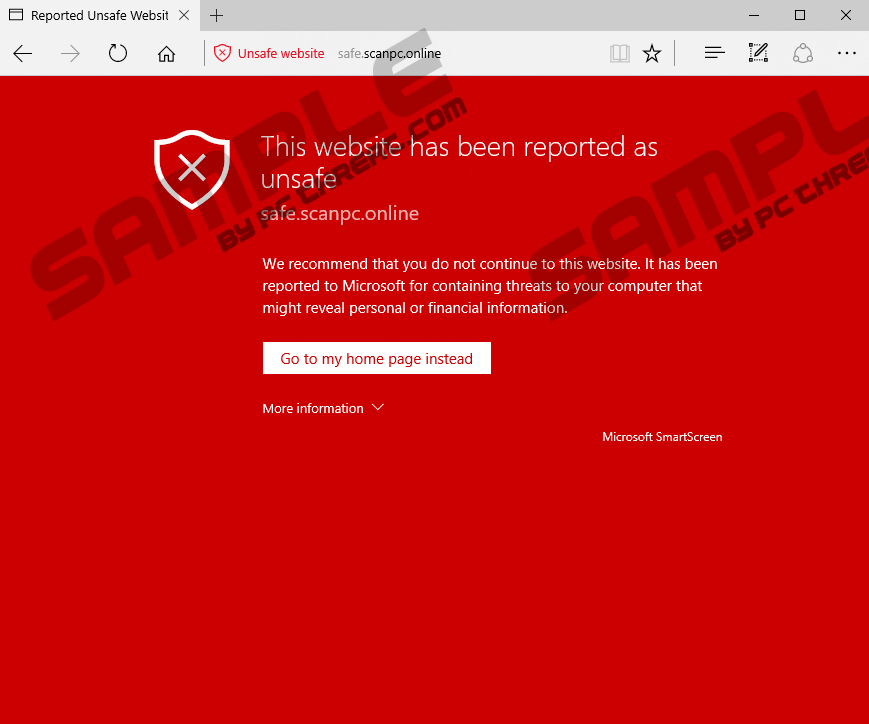
Task: Select the Reported Unsafe Website tab
Action: pyautogui.click(x=100, y=16)
